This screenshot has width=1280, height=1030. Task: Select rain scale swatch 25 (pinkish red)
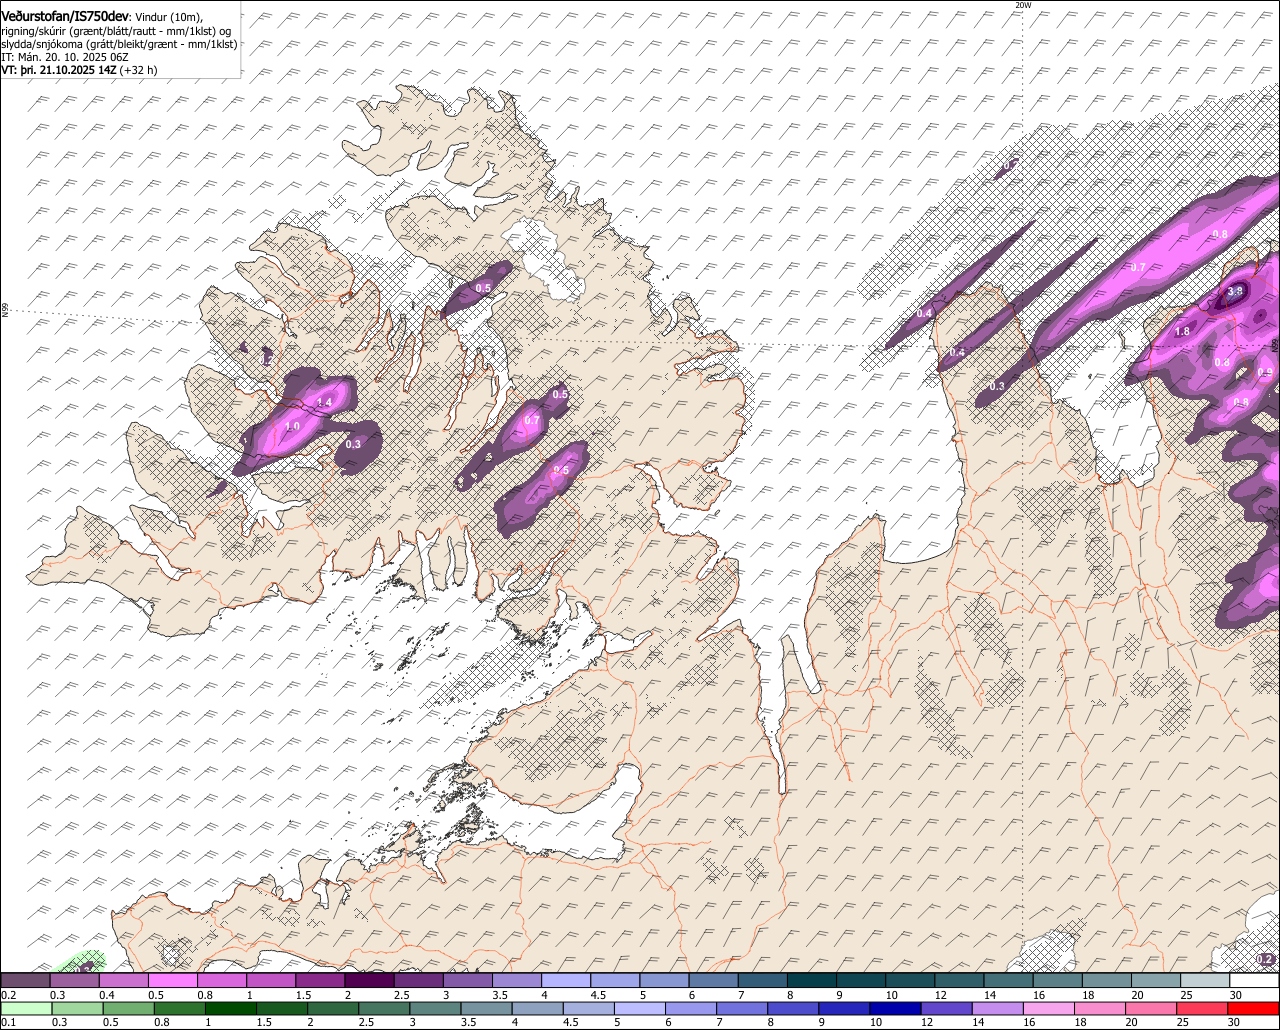(x=1202, y=1008)
